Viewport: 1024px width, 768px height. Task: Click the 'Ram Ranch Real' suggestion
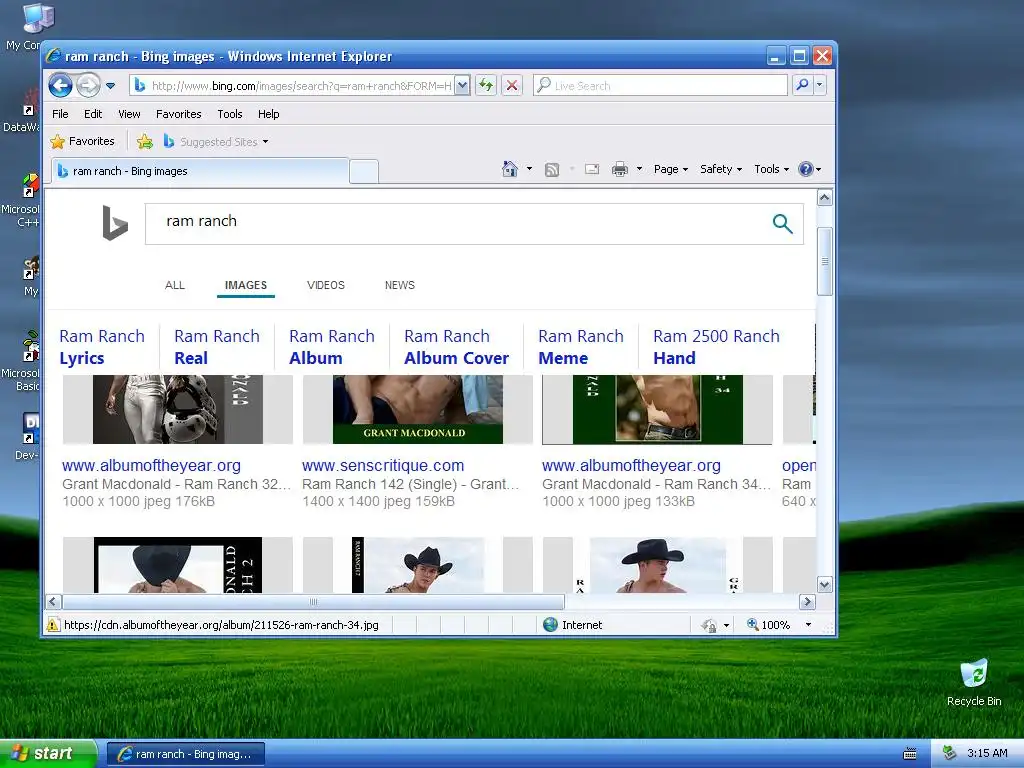(x=217, y=347)
